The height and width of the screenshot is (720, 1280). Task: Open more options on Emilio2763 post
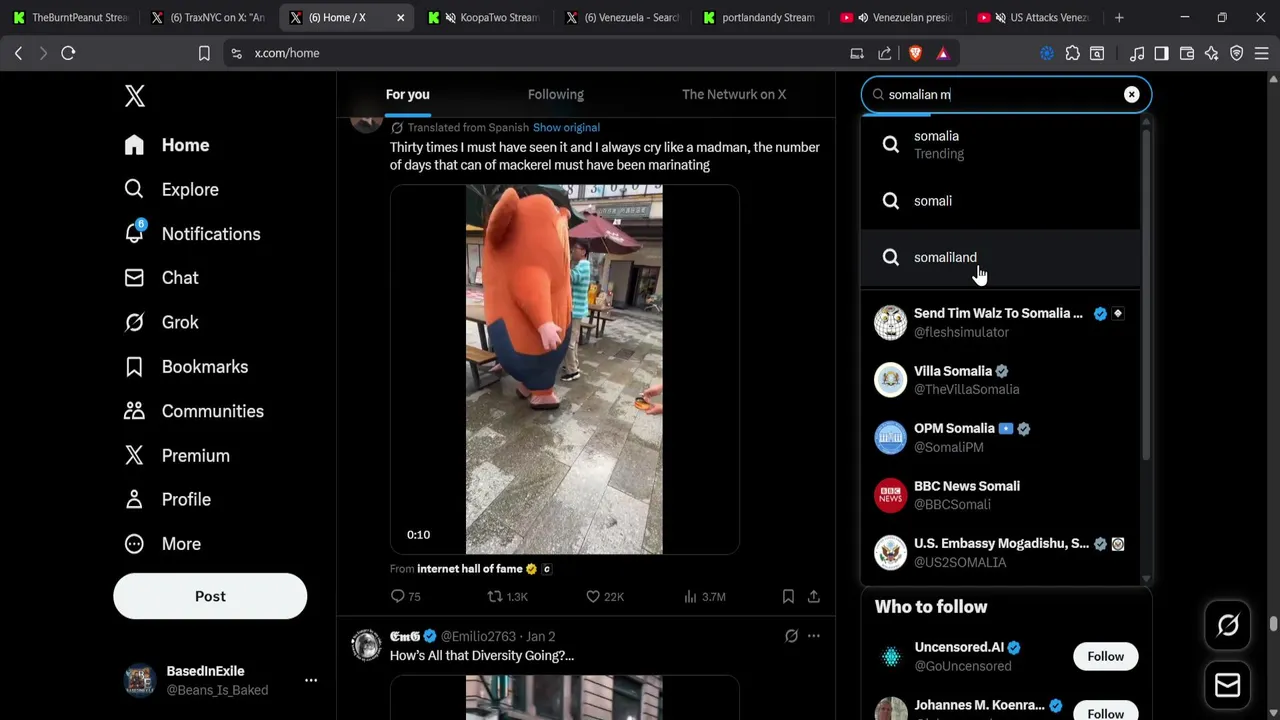pos(814,636)
